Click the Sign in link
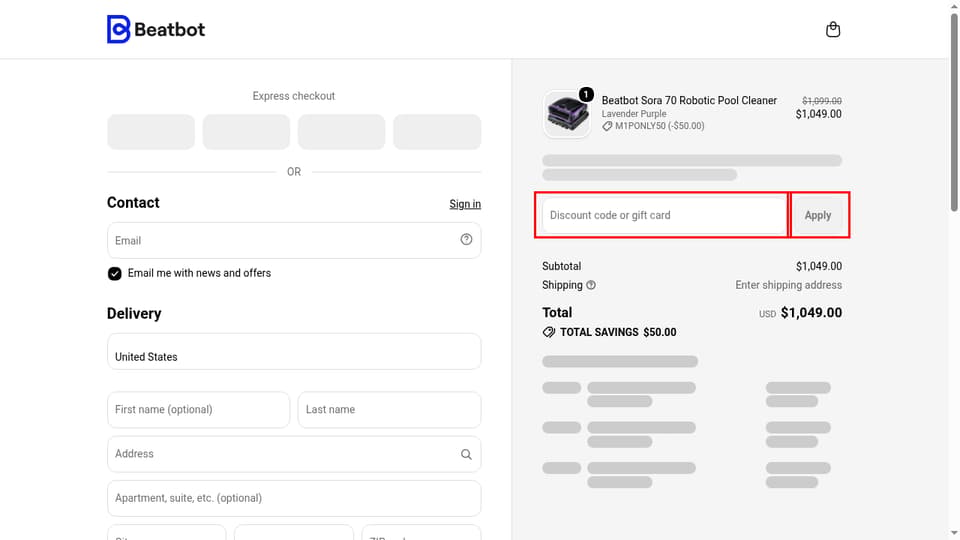The width and height of the screenshot is (960, 540). pyautogui.click(x=465, y=204)
